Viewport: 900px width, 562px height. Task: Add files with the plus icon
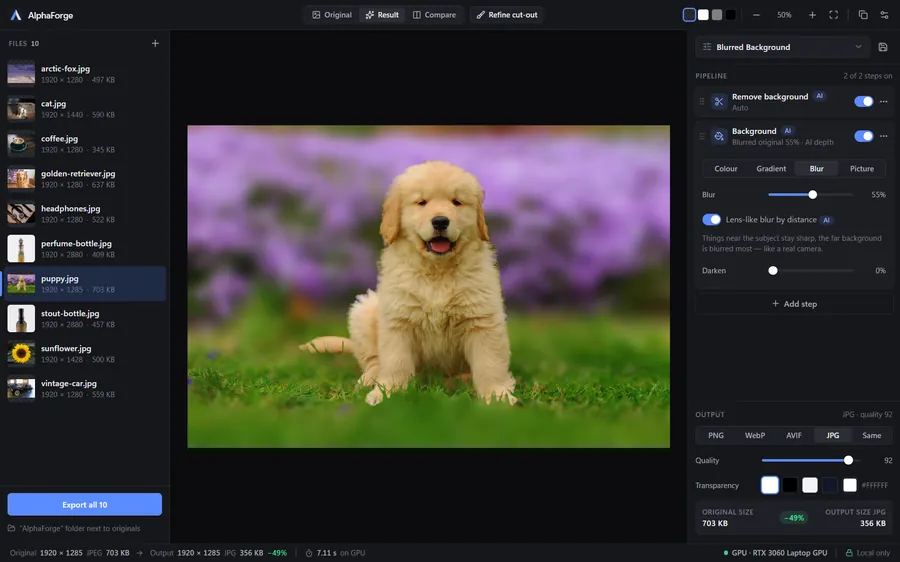[155, 43]
